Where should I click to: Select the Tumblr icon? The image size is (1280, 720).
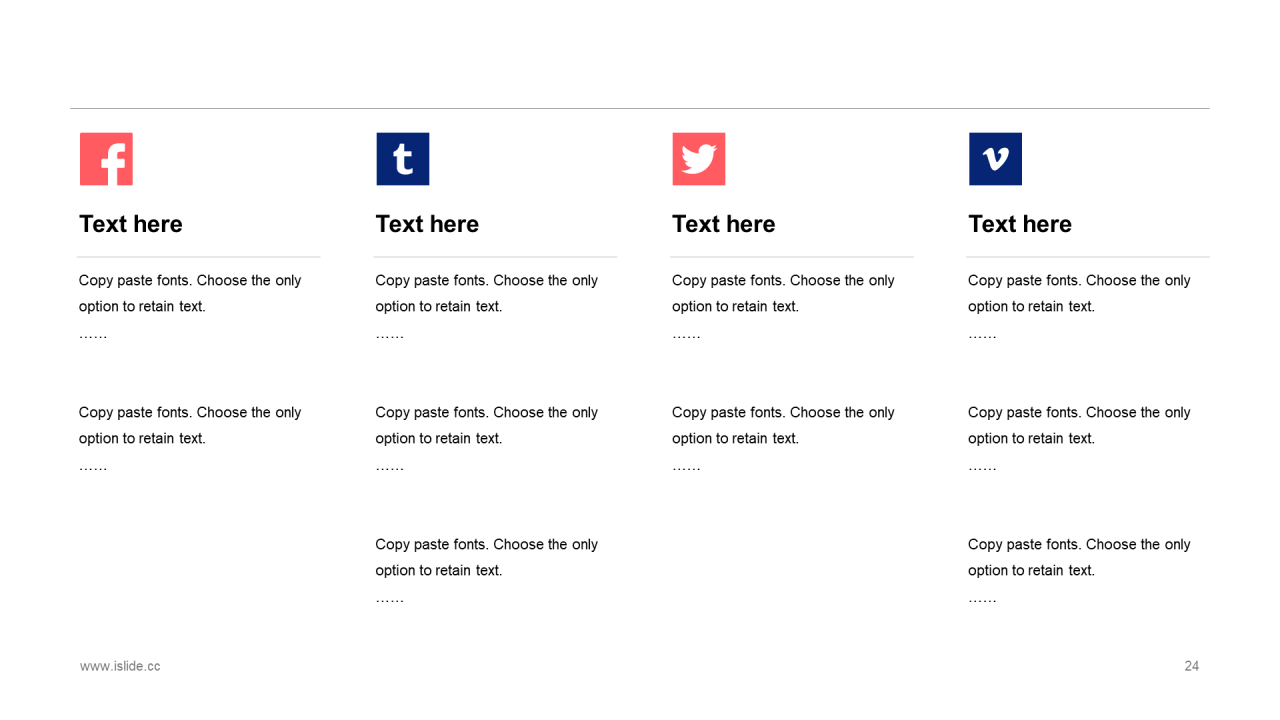coord(403,159)
